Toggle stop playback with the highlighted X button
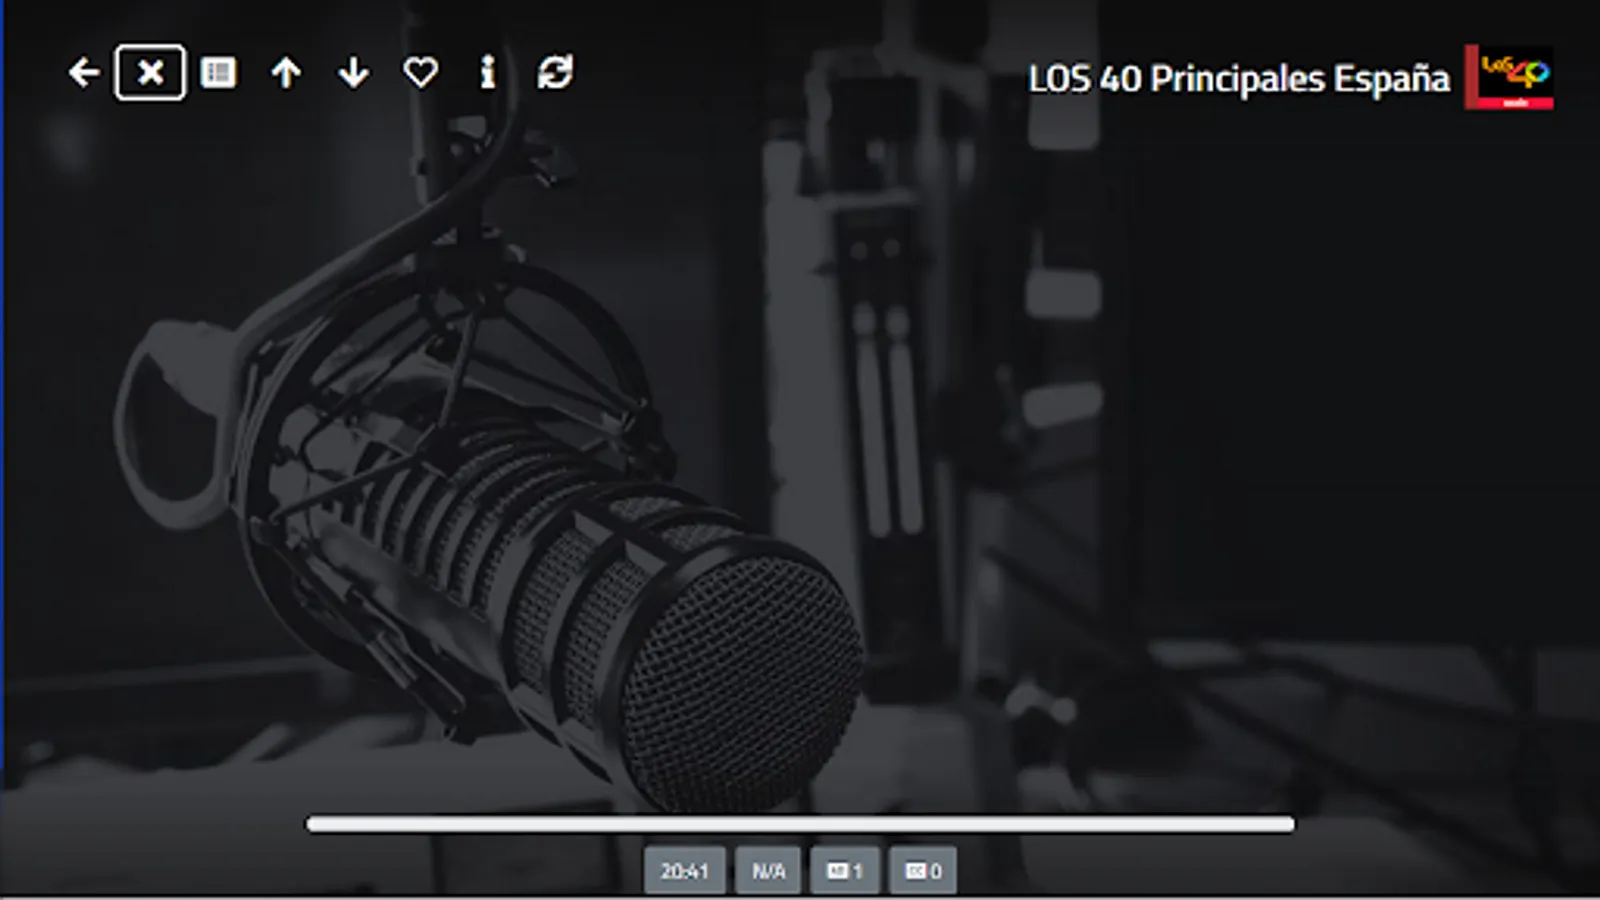 point(150,72)
